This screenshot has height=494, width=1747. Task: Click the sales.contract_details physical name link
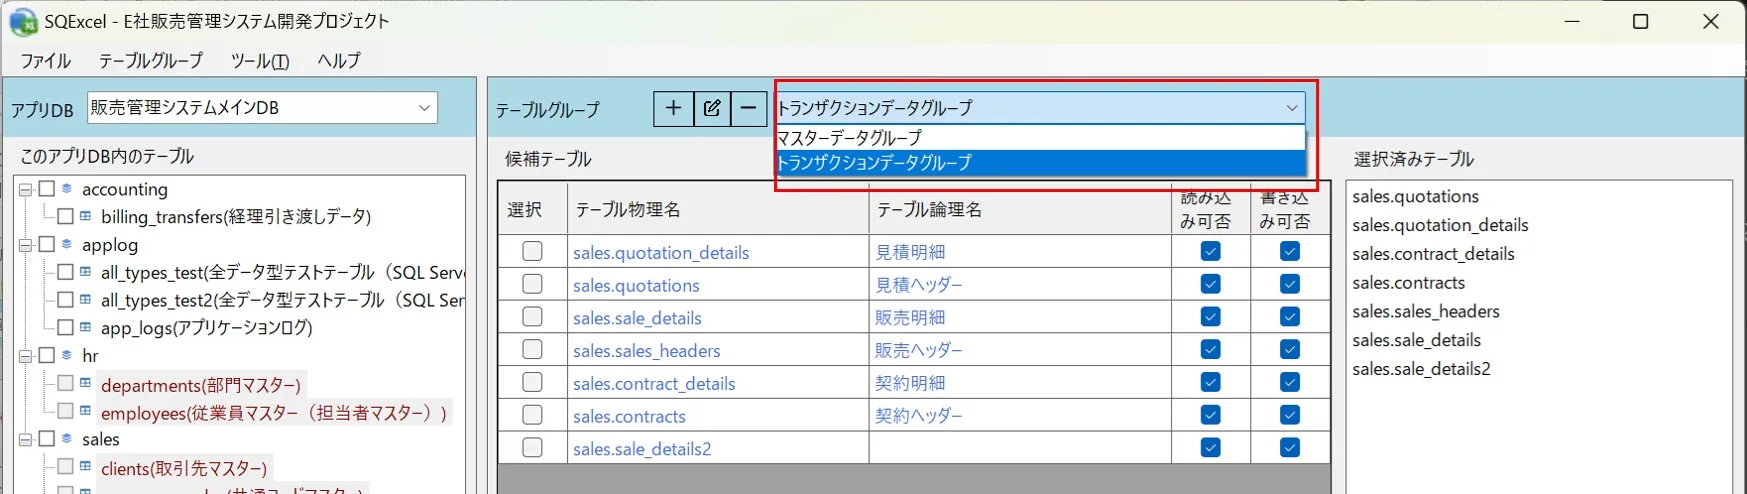click(x=654, y=384)
